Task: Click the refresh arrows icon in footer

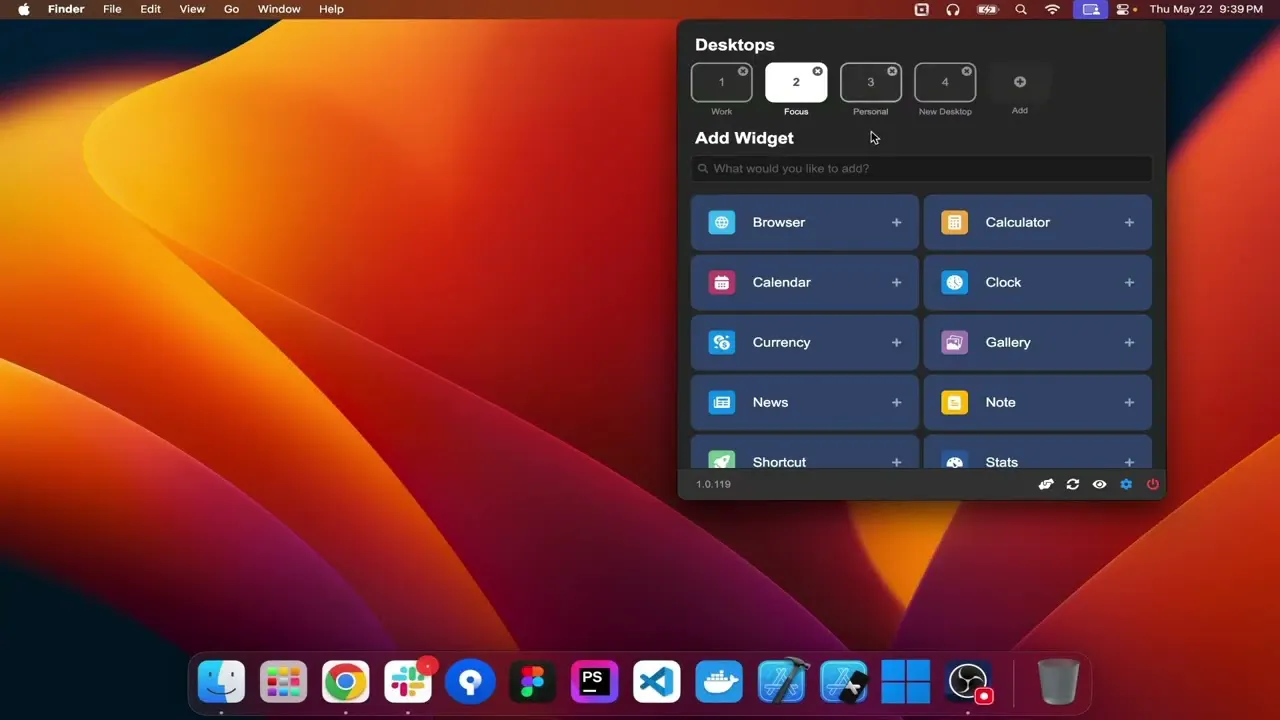Action: coord(1073,484)
